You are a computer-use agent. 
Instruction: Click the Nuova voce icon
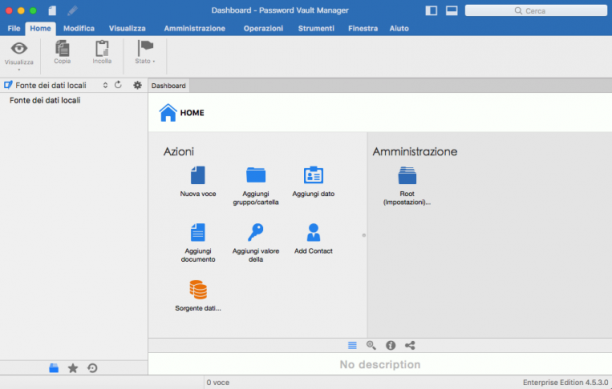coord(198,175)
